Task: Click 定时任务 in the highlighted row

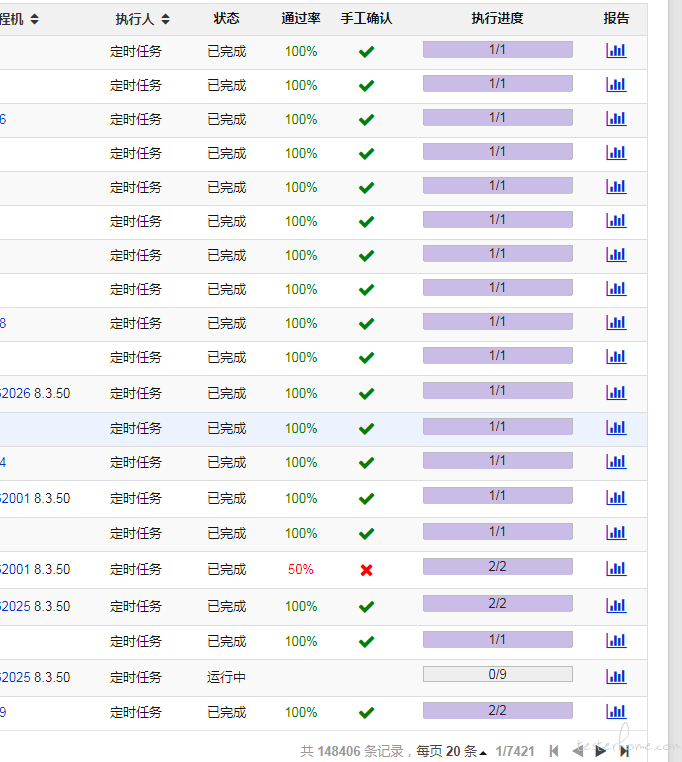Action: (136, 428)
